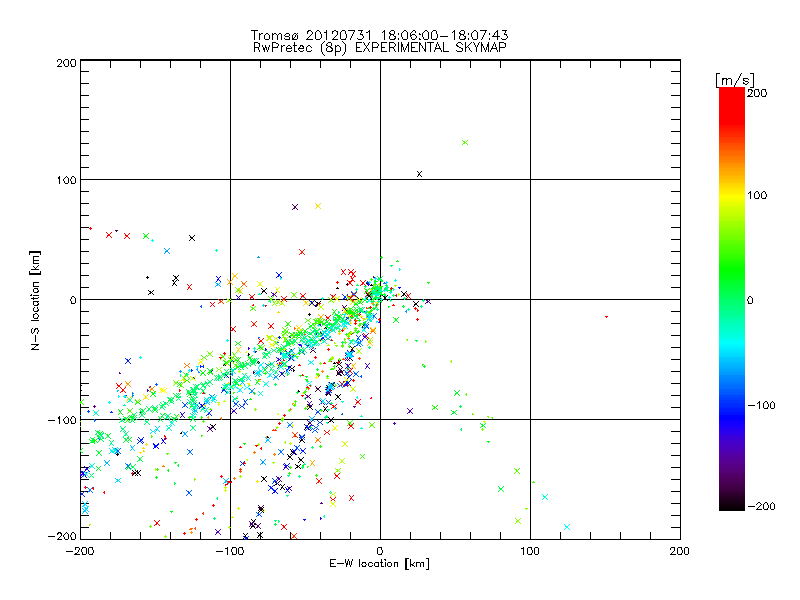Click the yellow band of the colorbar

(x=732, y=196)
